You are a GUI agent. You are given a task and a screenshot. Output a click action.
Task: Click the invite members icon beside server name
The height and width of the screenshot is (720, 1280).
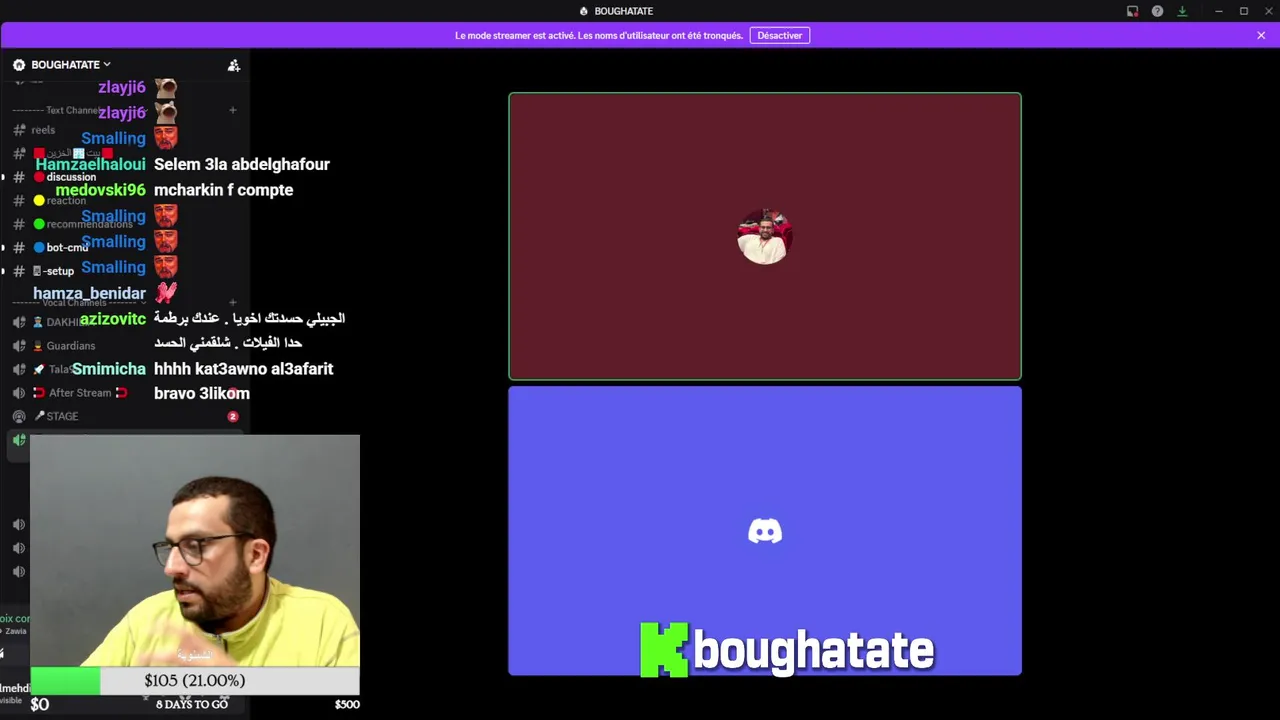234,65
